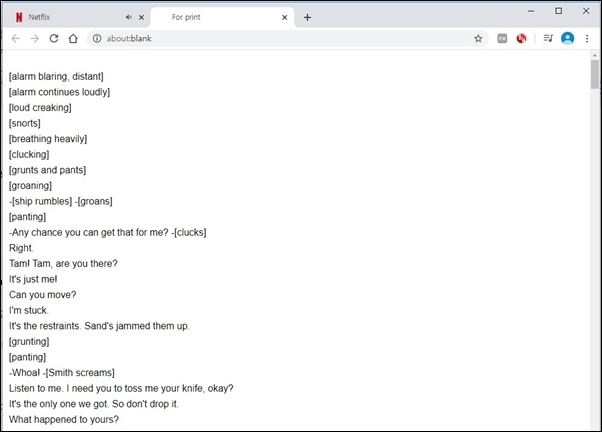Click the line "I'm stuck."

tap(29, 310)
